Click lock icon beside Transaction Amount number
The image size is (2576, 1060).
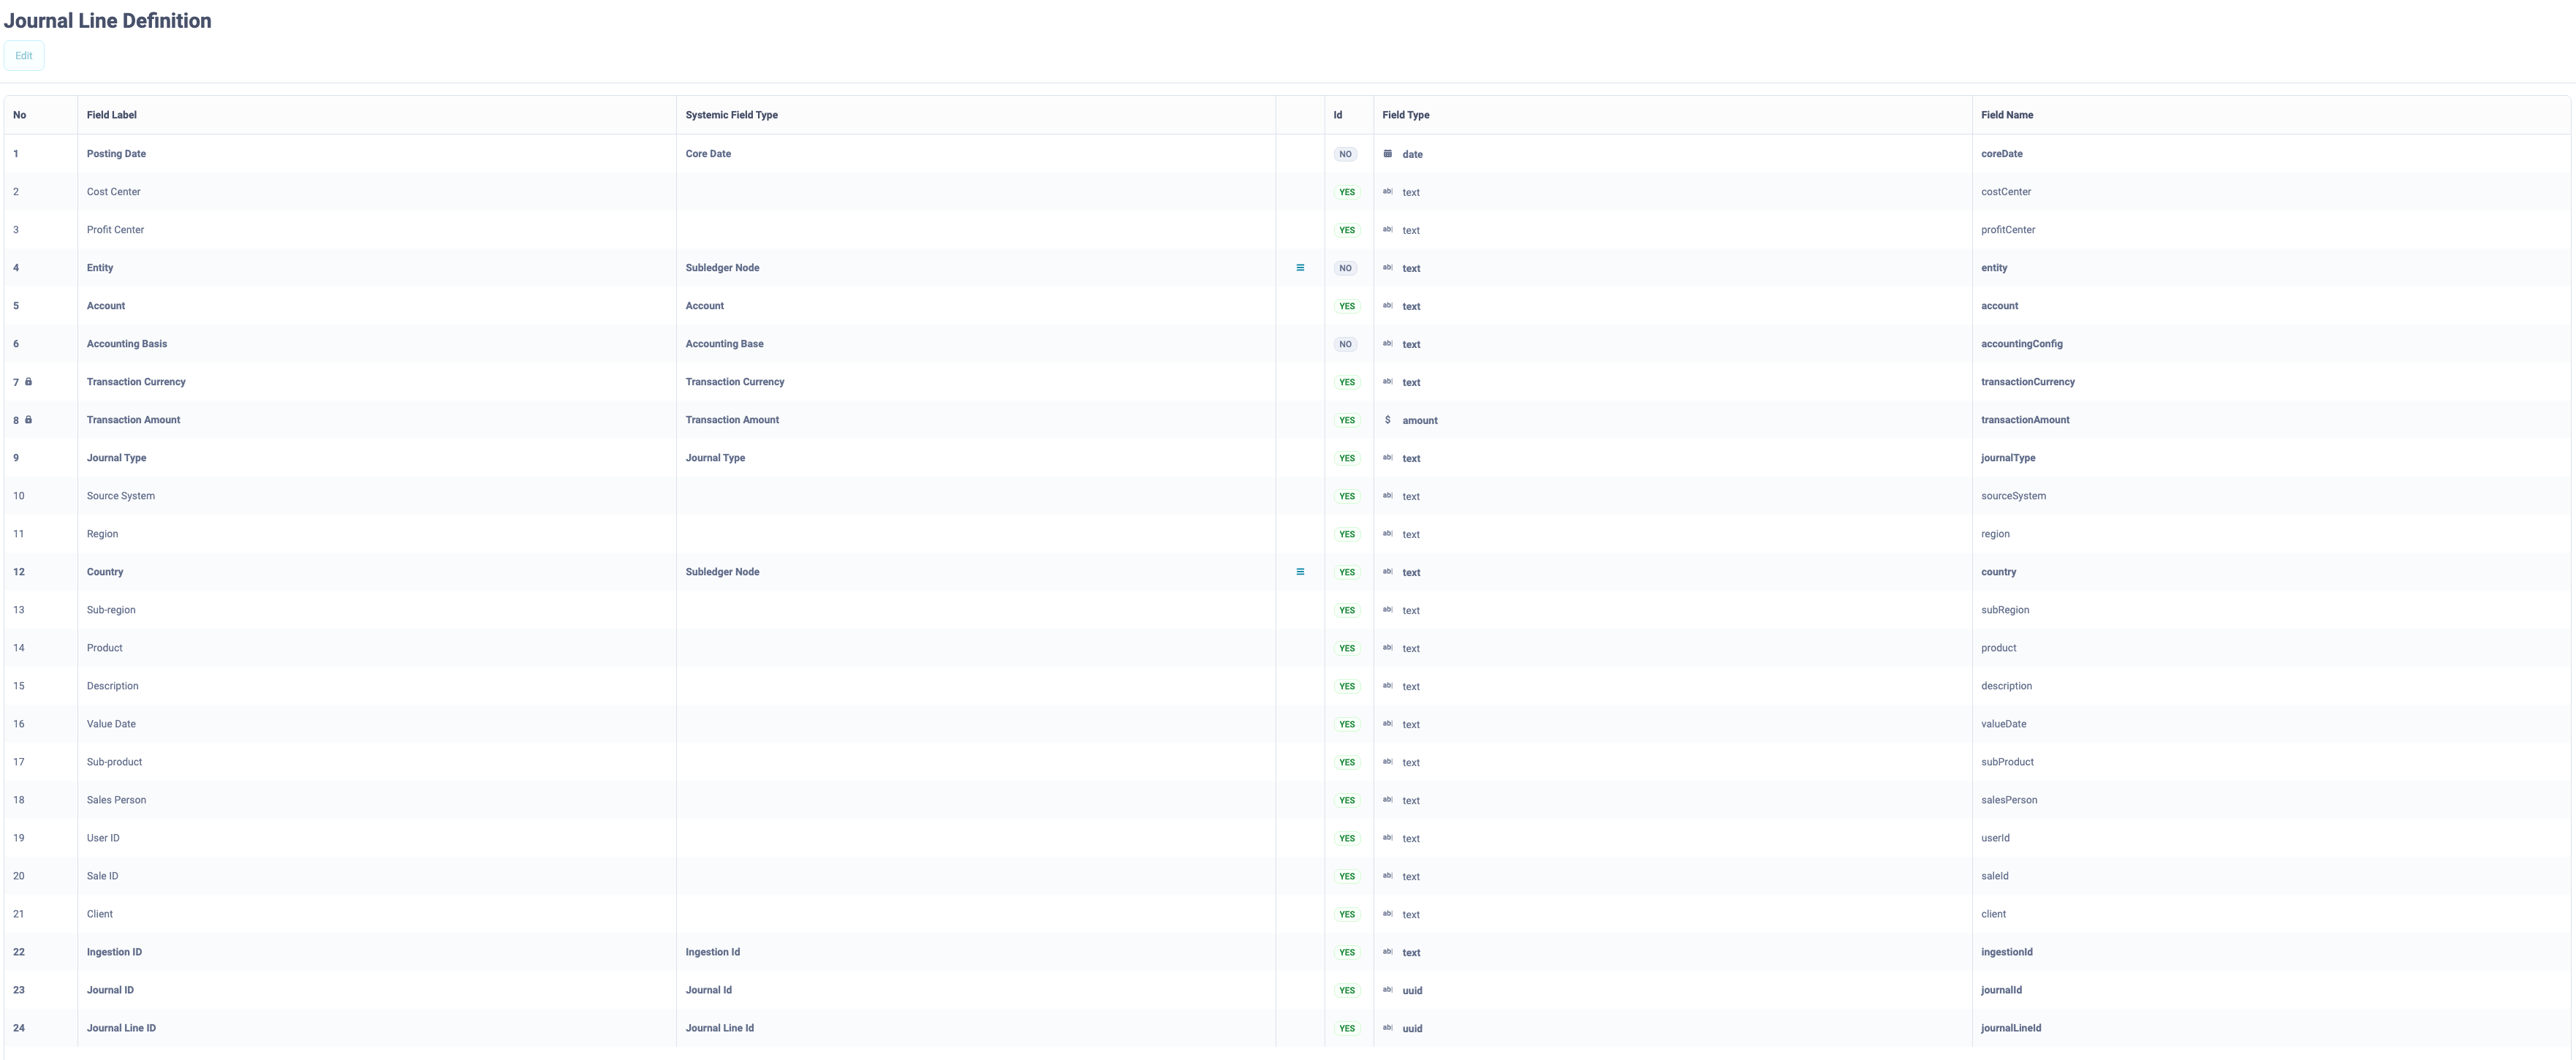click(x=29, y=420)
